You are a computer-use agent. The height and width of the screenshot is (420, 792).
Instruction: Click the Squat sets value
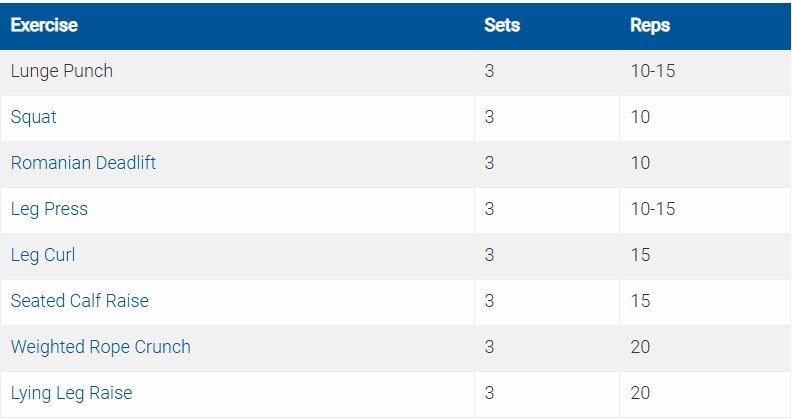click(x=489, y=117)
